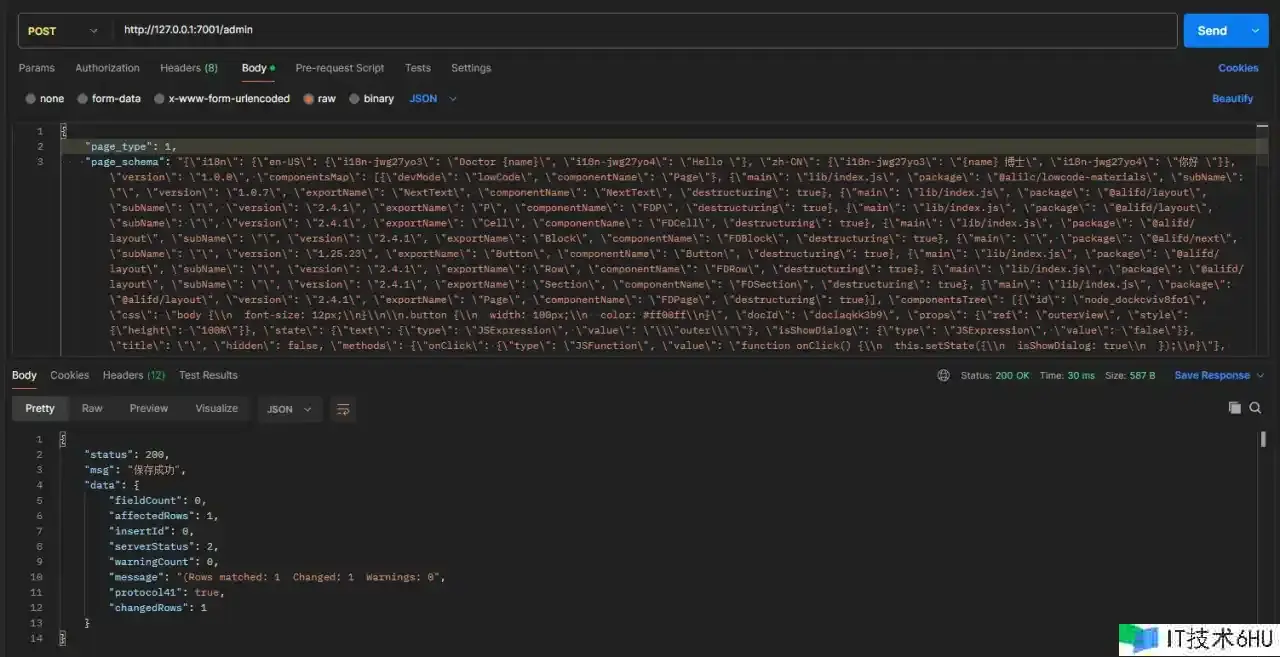
Task: Click the search response magnifier icon
Action: point(1255,408)
